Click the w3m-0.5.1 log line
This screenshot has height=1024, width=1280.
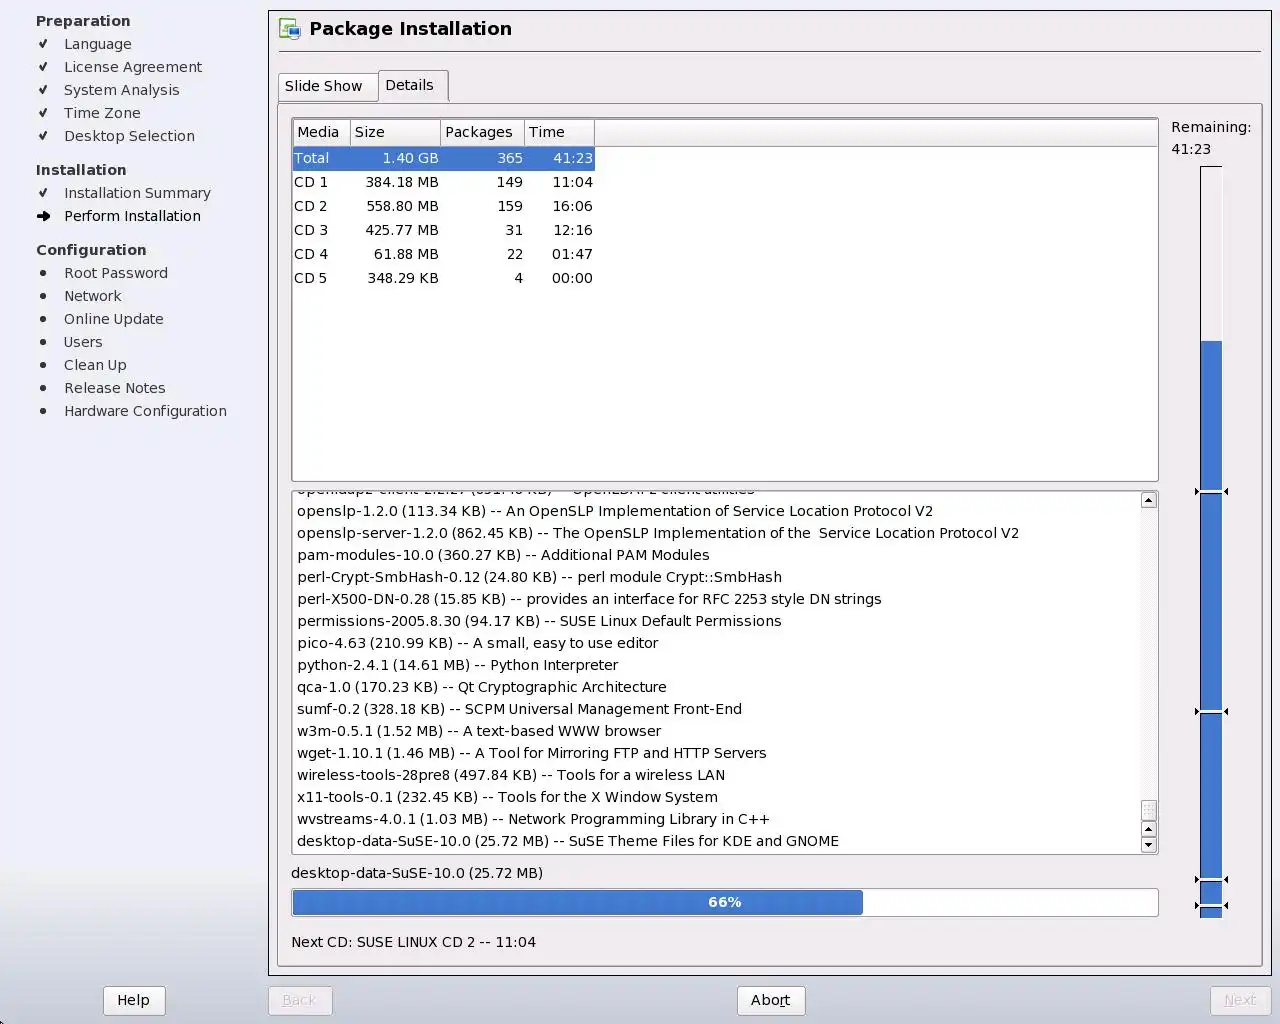coord(479,731)
